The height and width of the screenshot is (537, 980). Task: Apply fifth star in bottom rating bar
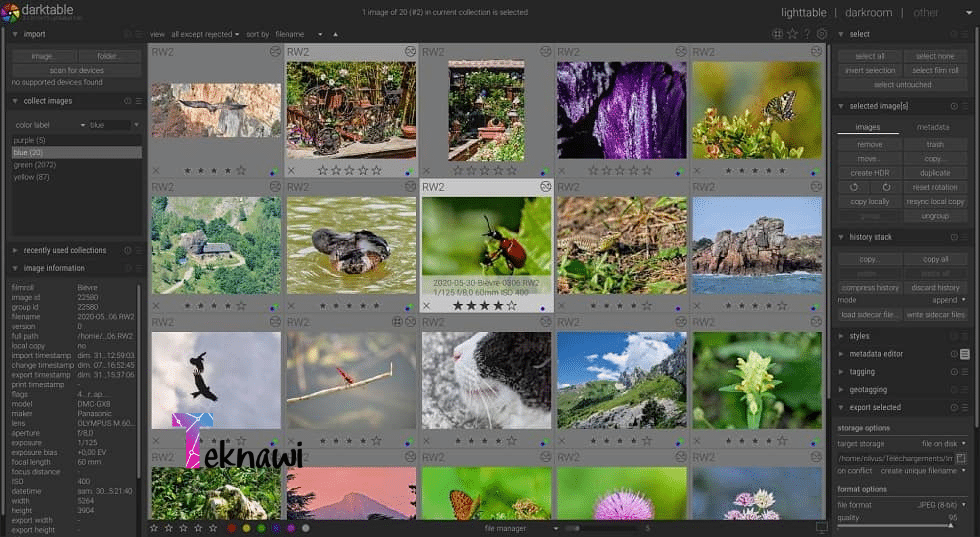212,528
